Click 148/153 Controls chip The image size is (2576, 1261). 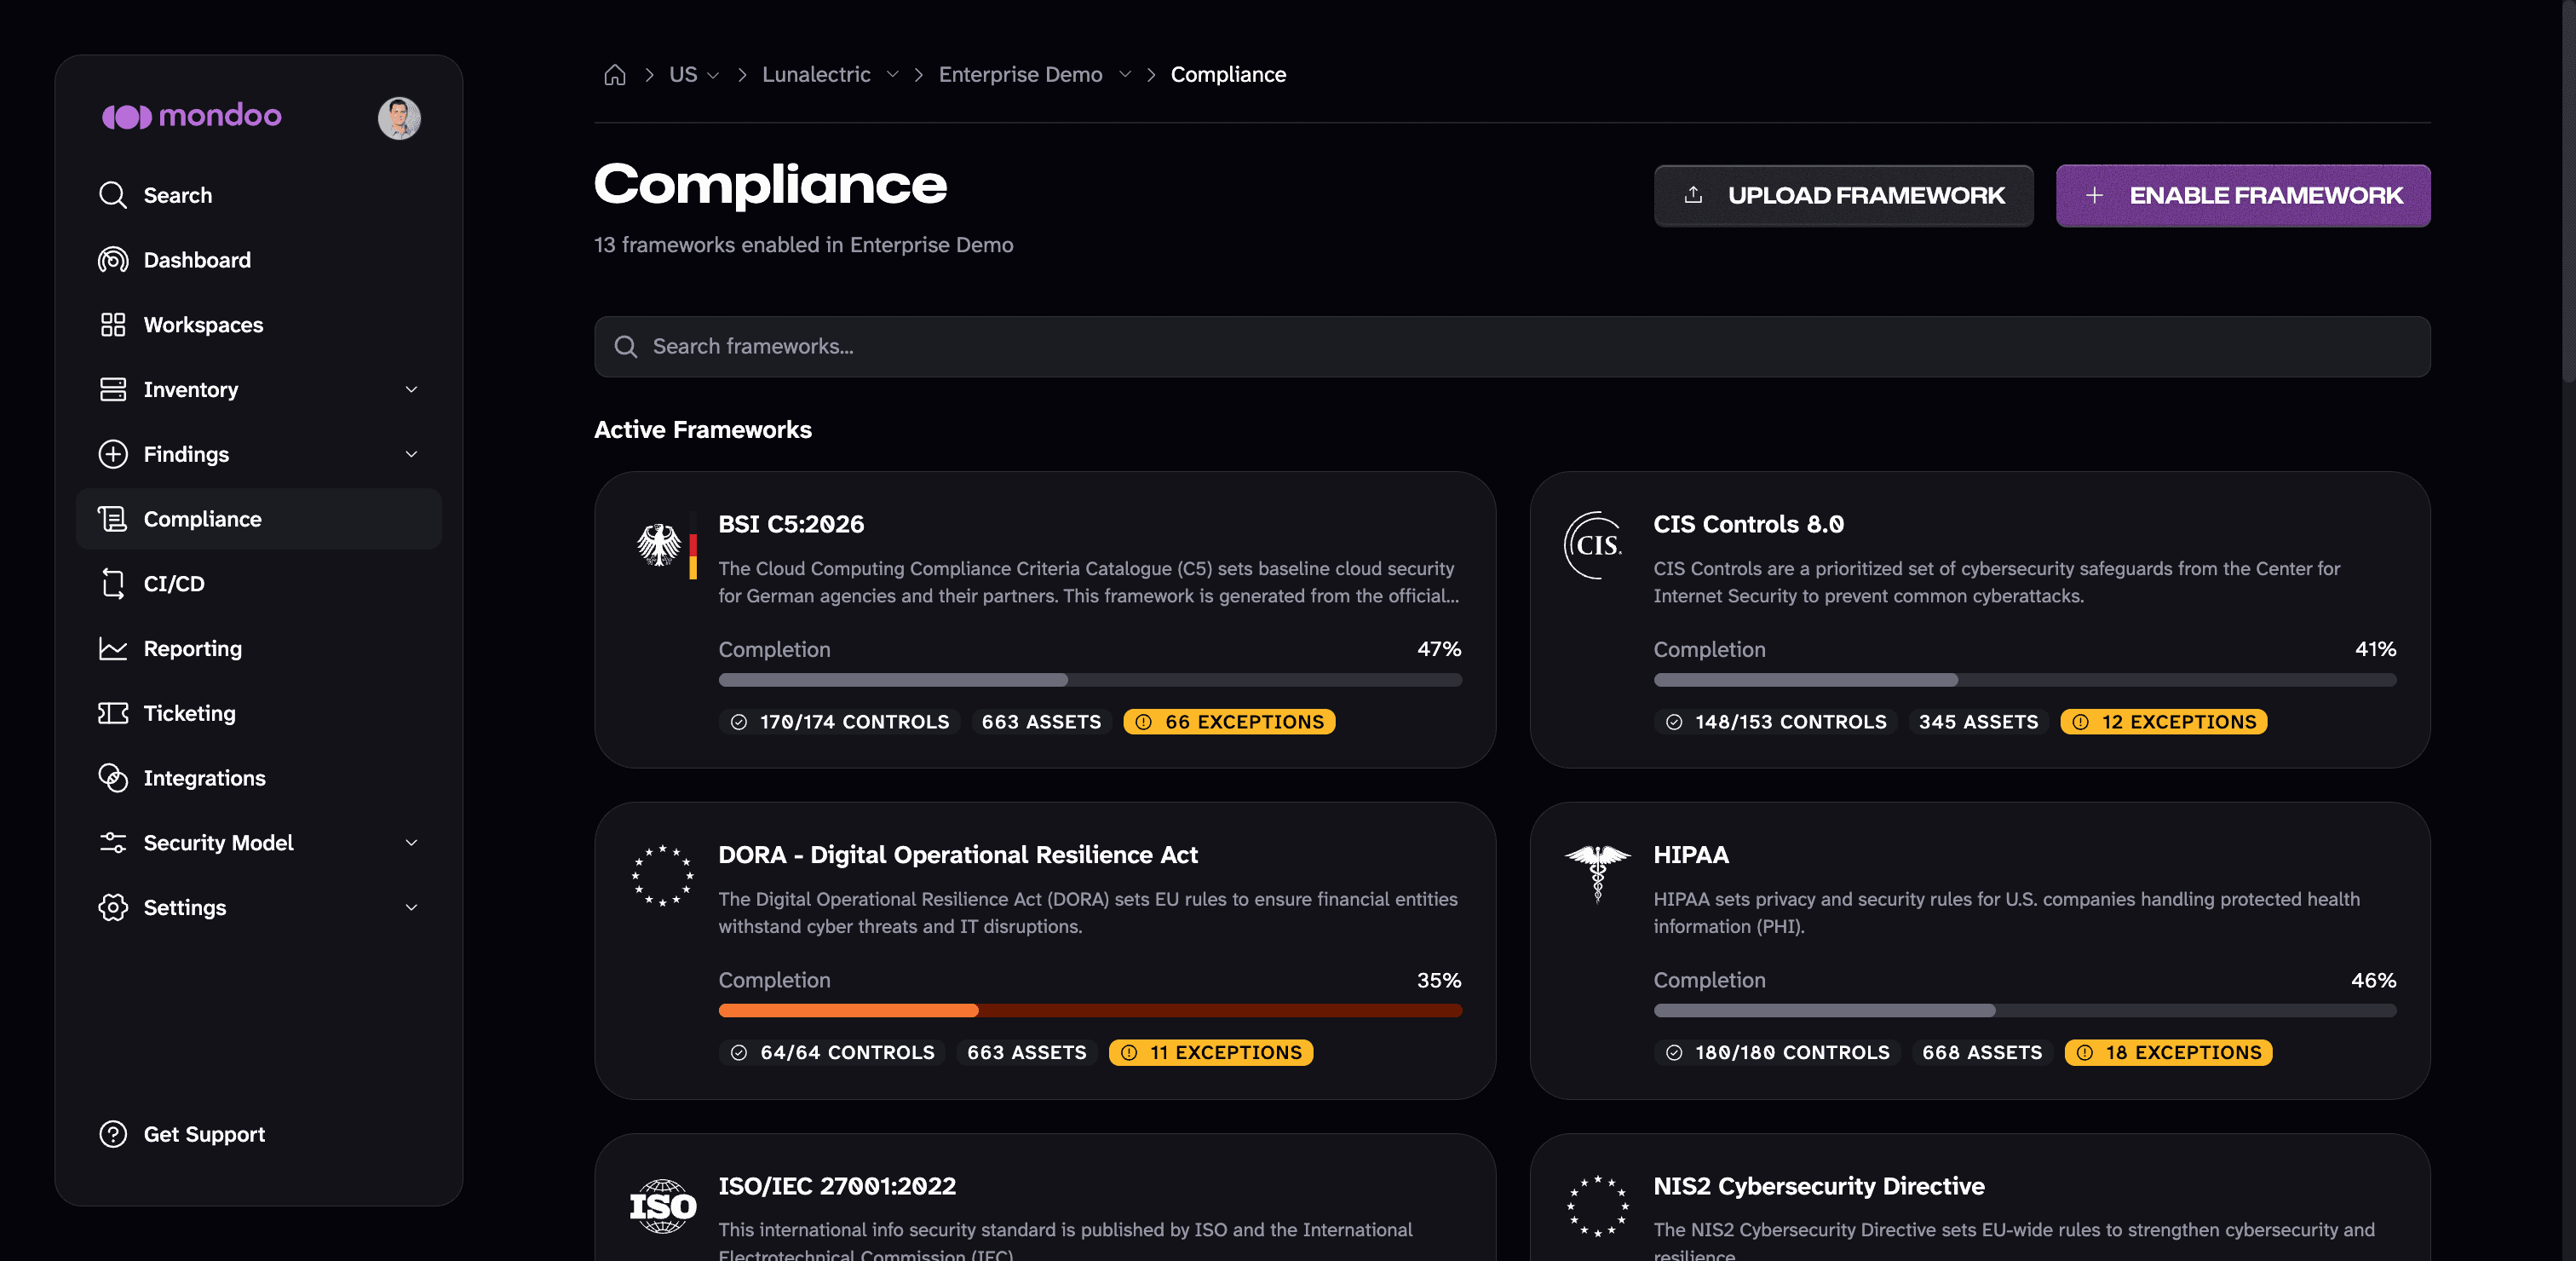1776,722
